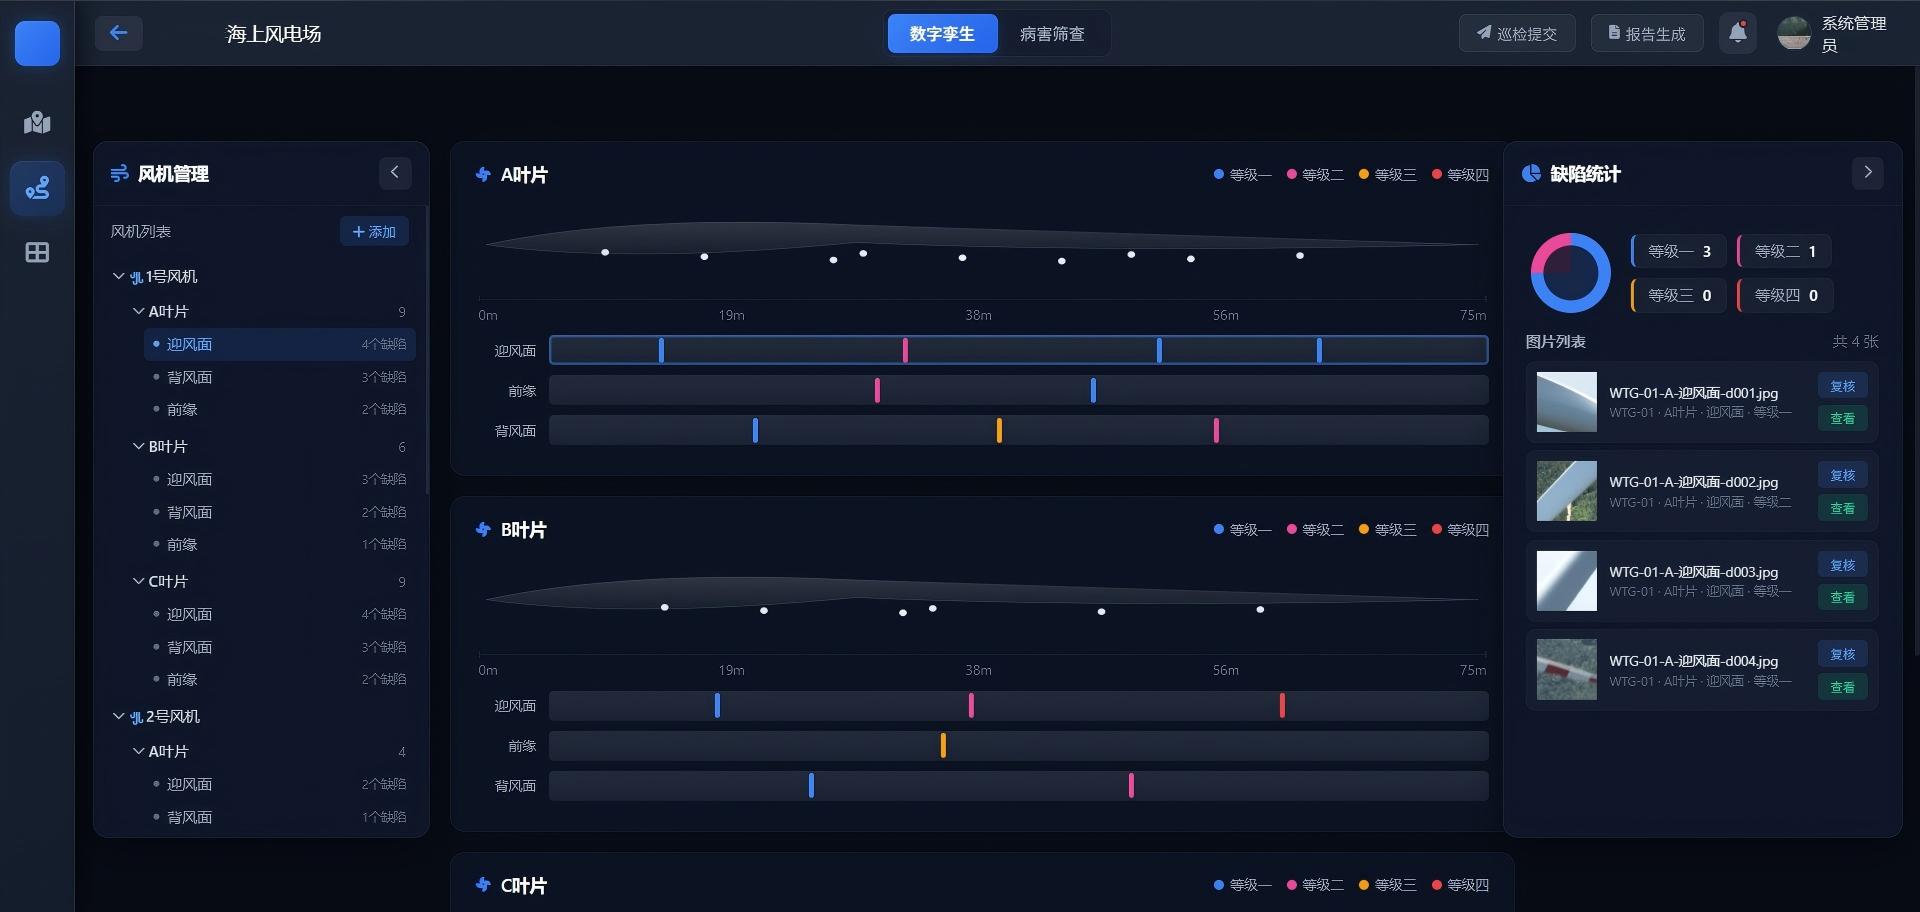1920x912 pixels.
Task: Collapse the 风机管理 panel with its chevron
Action: click(395, 173)
